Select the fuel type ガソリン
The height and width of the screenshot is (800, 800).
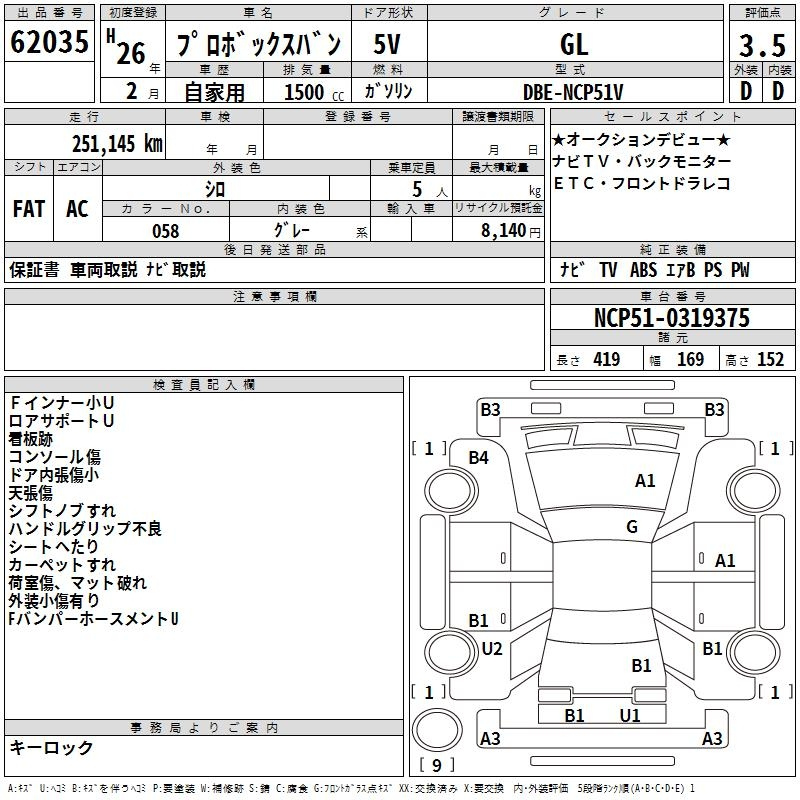[388, 91]
